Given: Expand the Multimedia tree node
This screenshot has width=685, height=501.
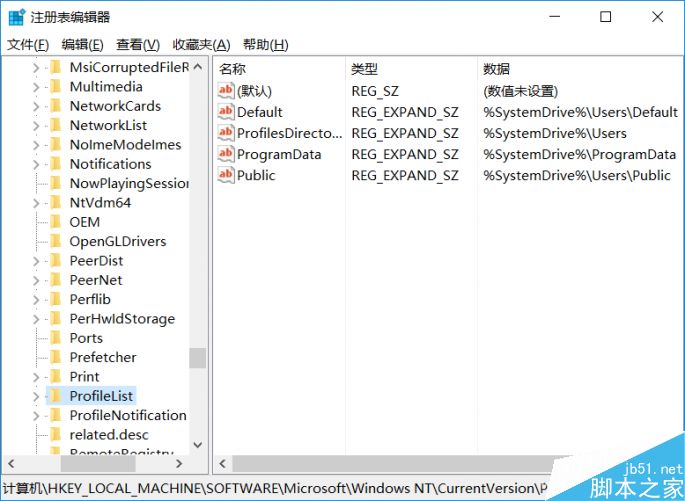Looking at the screenshot, I should coord(36,87).
